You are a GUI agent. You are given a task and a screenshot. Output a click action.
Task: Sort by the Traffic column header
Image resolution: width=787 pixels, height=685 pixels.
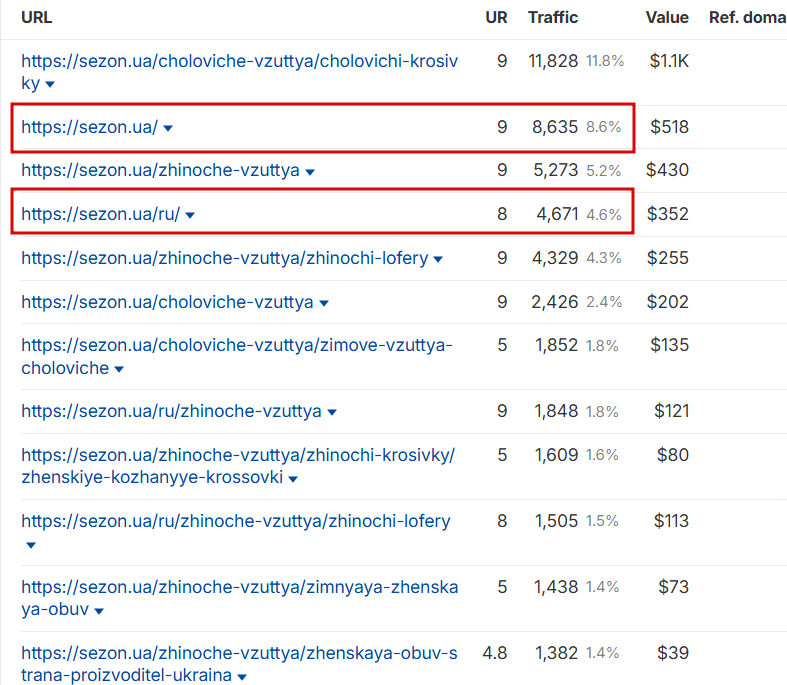553,18
